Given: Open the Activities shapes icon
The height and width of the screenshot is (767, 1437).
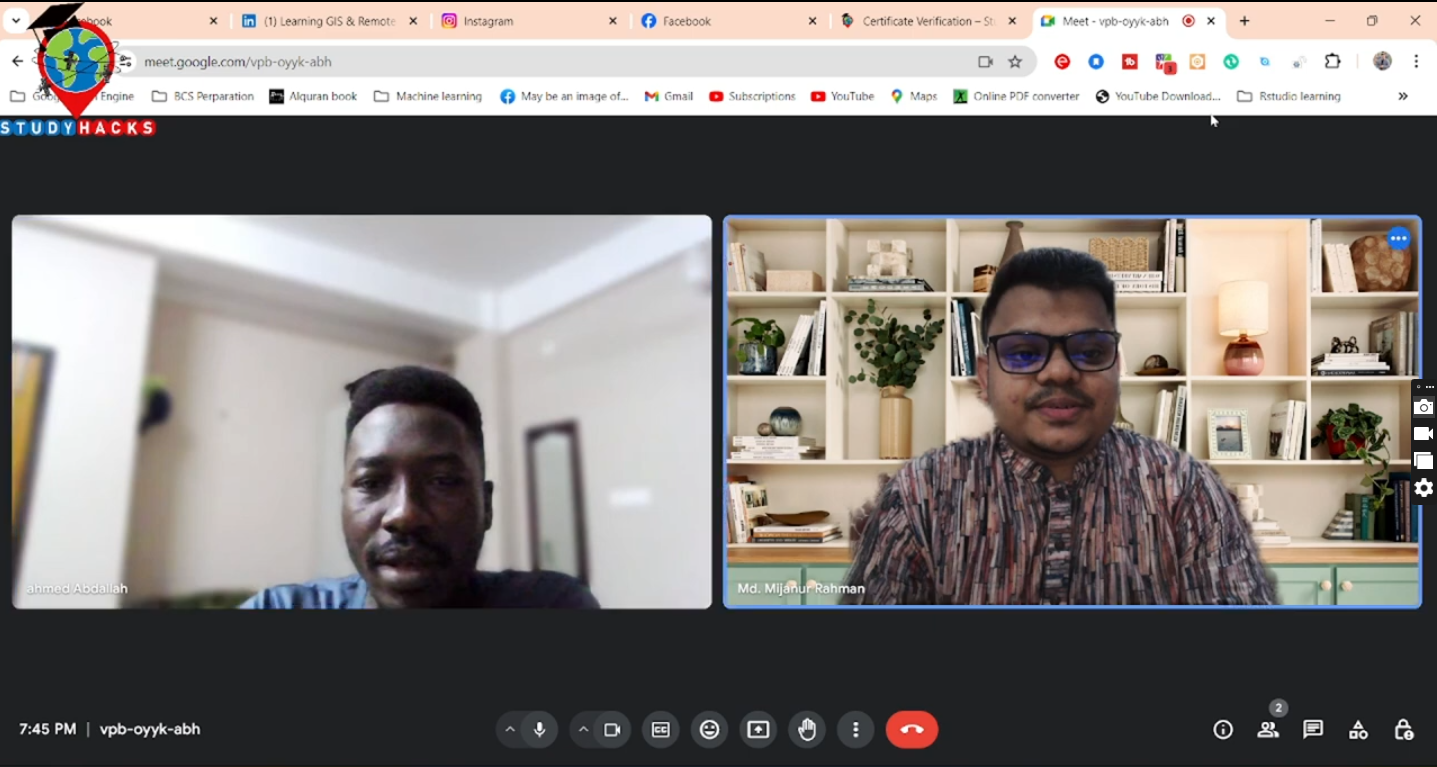Looking at the screenshot, I should 1358,730.
